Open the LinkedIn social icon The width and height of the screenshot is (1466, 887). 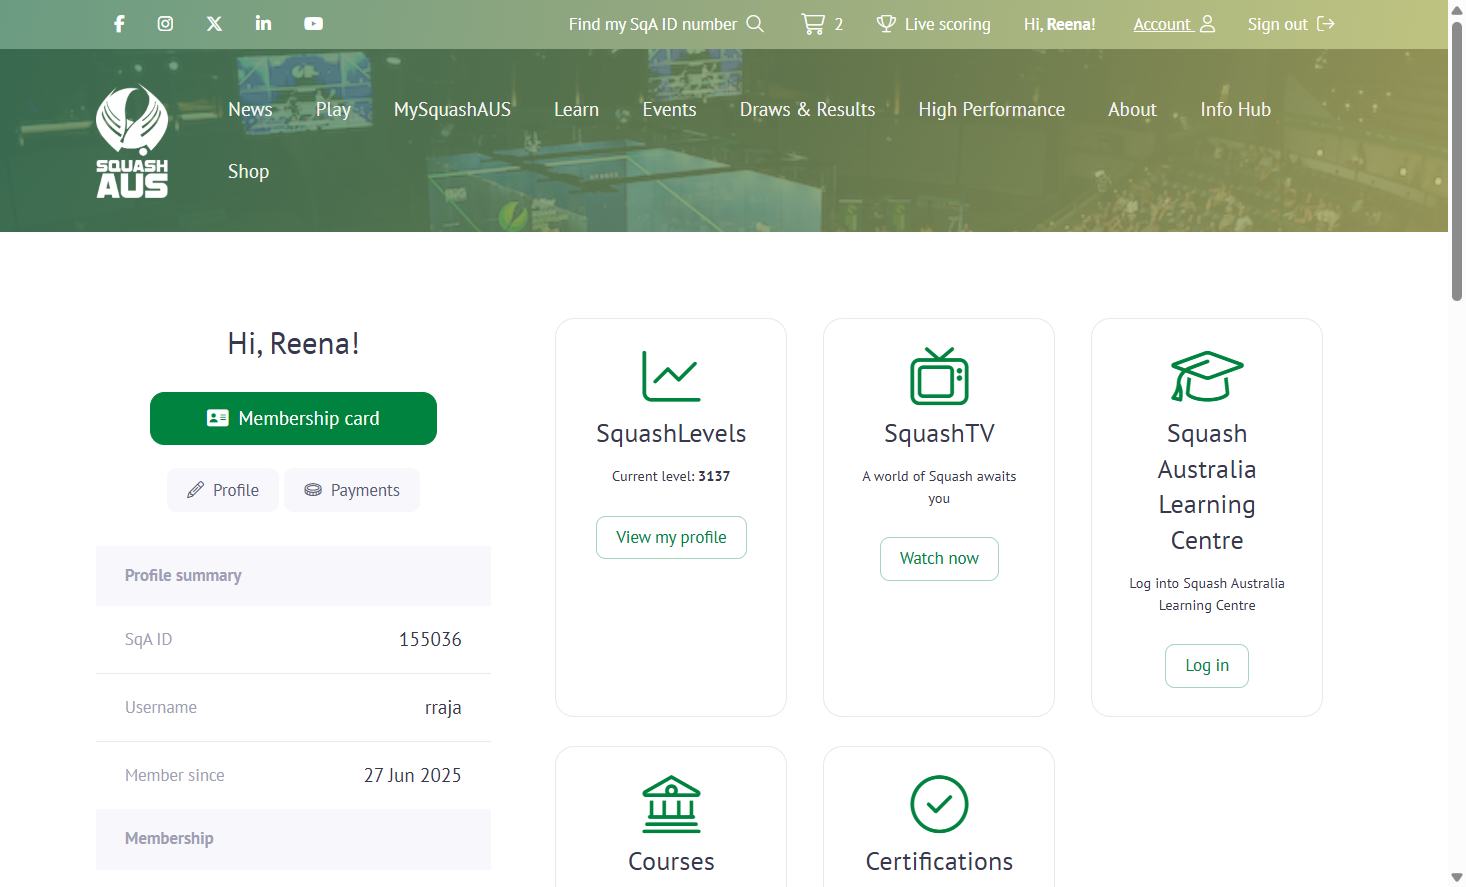[263, 23]
